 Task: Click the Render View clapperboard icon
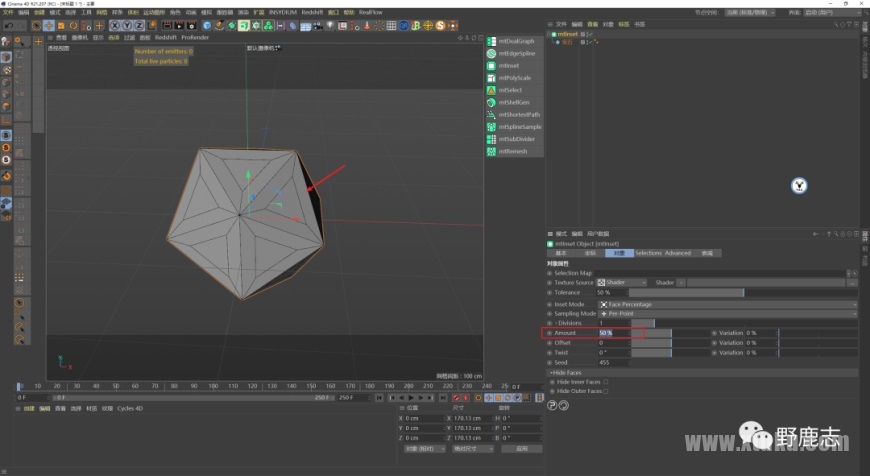166,26
